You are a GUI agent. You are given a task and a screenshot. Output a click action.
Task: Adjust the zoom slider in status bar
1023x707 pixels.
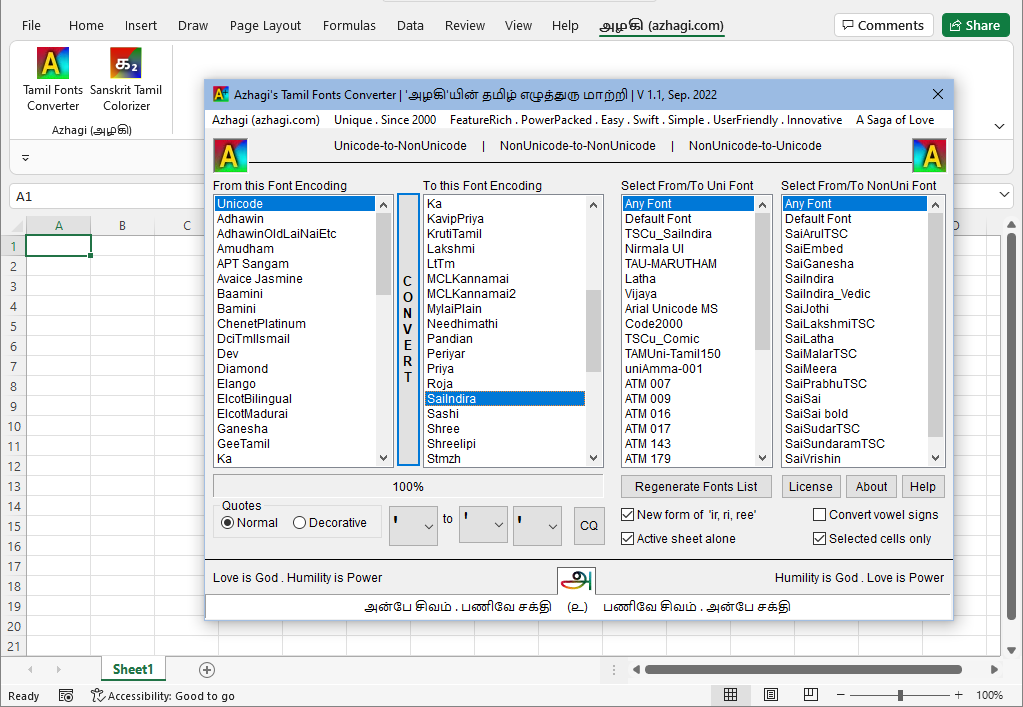pyautogui.click(x=900, y=695)
